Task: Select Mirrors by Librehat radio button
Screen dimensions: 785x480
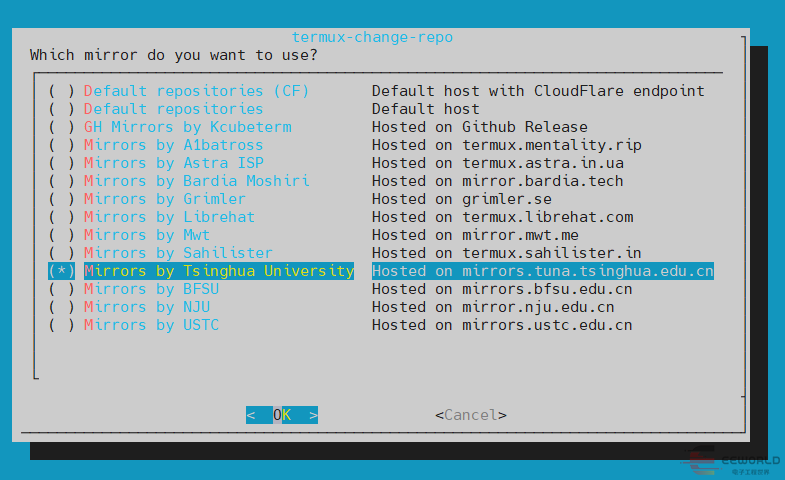Action: 61,217
